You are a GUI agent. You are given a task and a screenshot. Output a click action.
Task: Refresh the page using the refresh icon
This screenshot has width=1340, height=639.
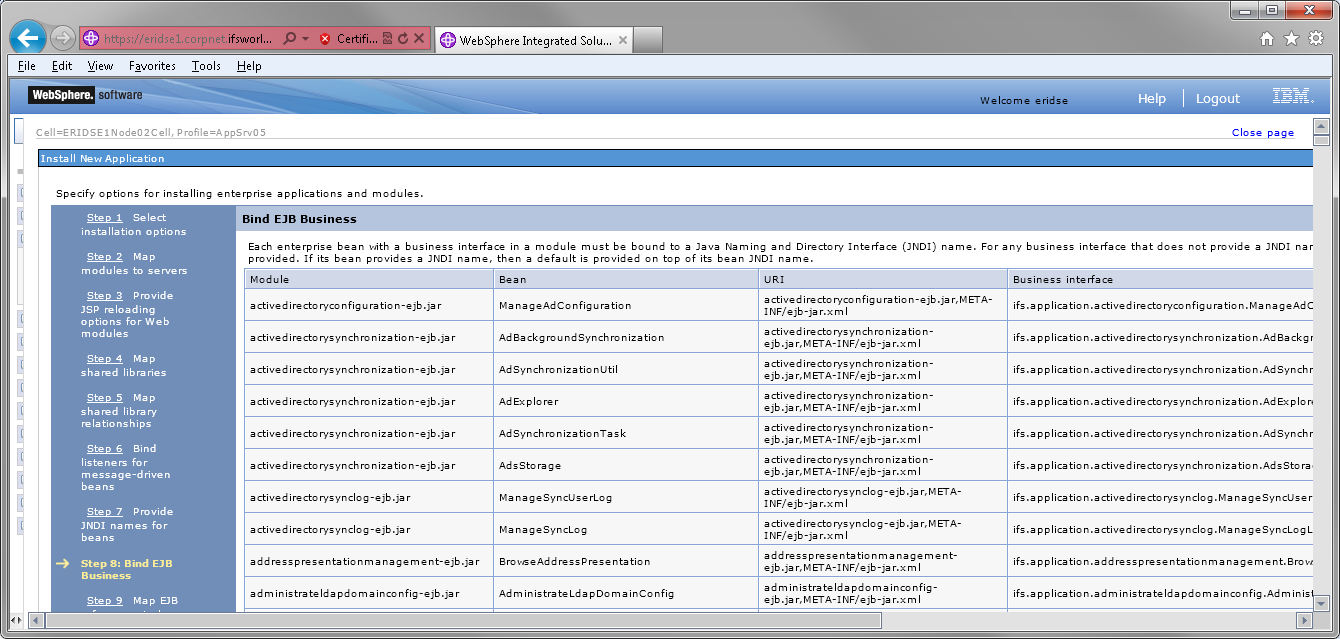403,38
